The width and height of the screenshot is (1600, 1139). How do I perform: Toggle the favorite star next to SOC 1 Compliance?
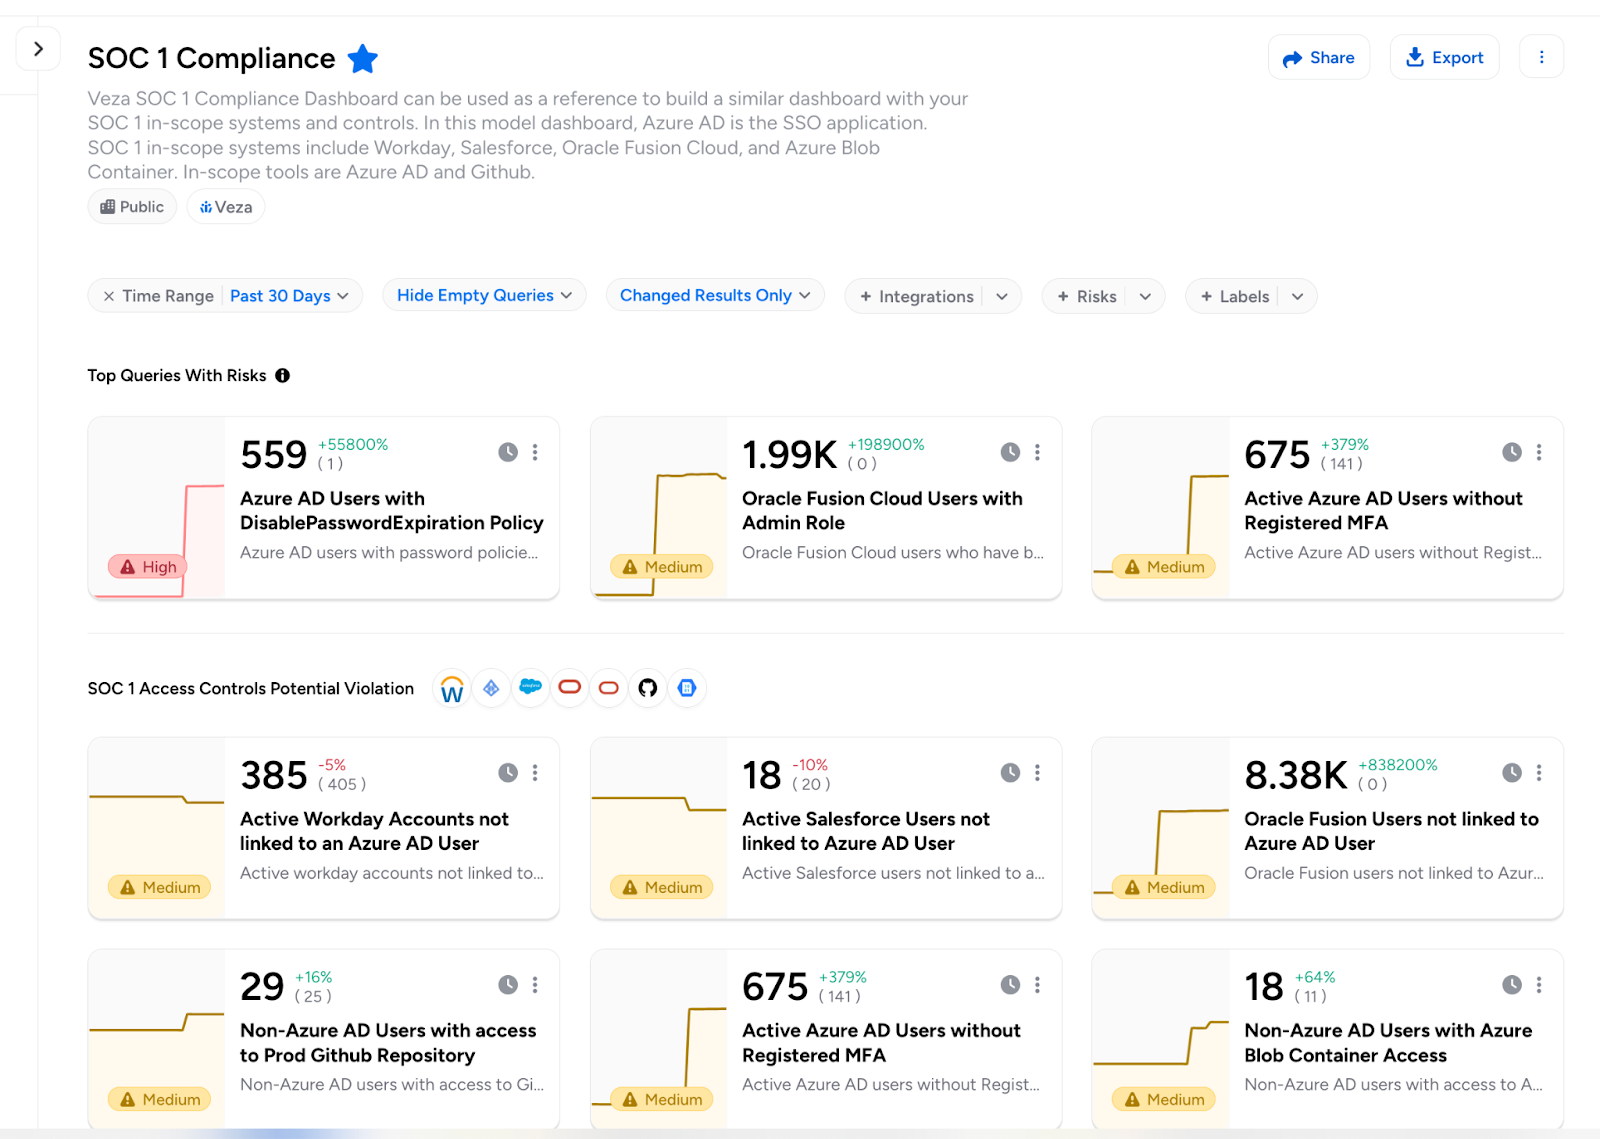362,59
